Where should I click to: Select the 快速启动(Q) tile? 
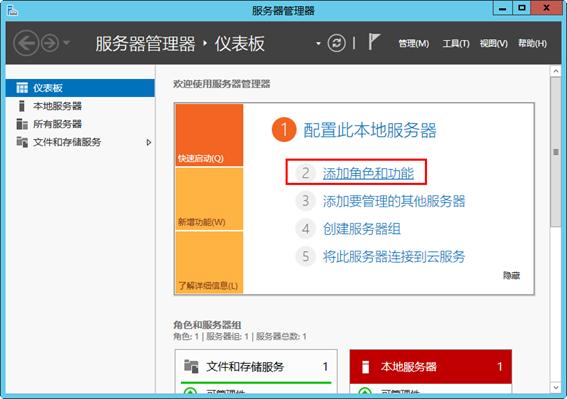[209, 135]
